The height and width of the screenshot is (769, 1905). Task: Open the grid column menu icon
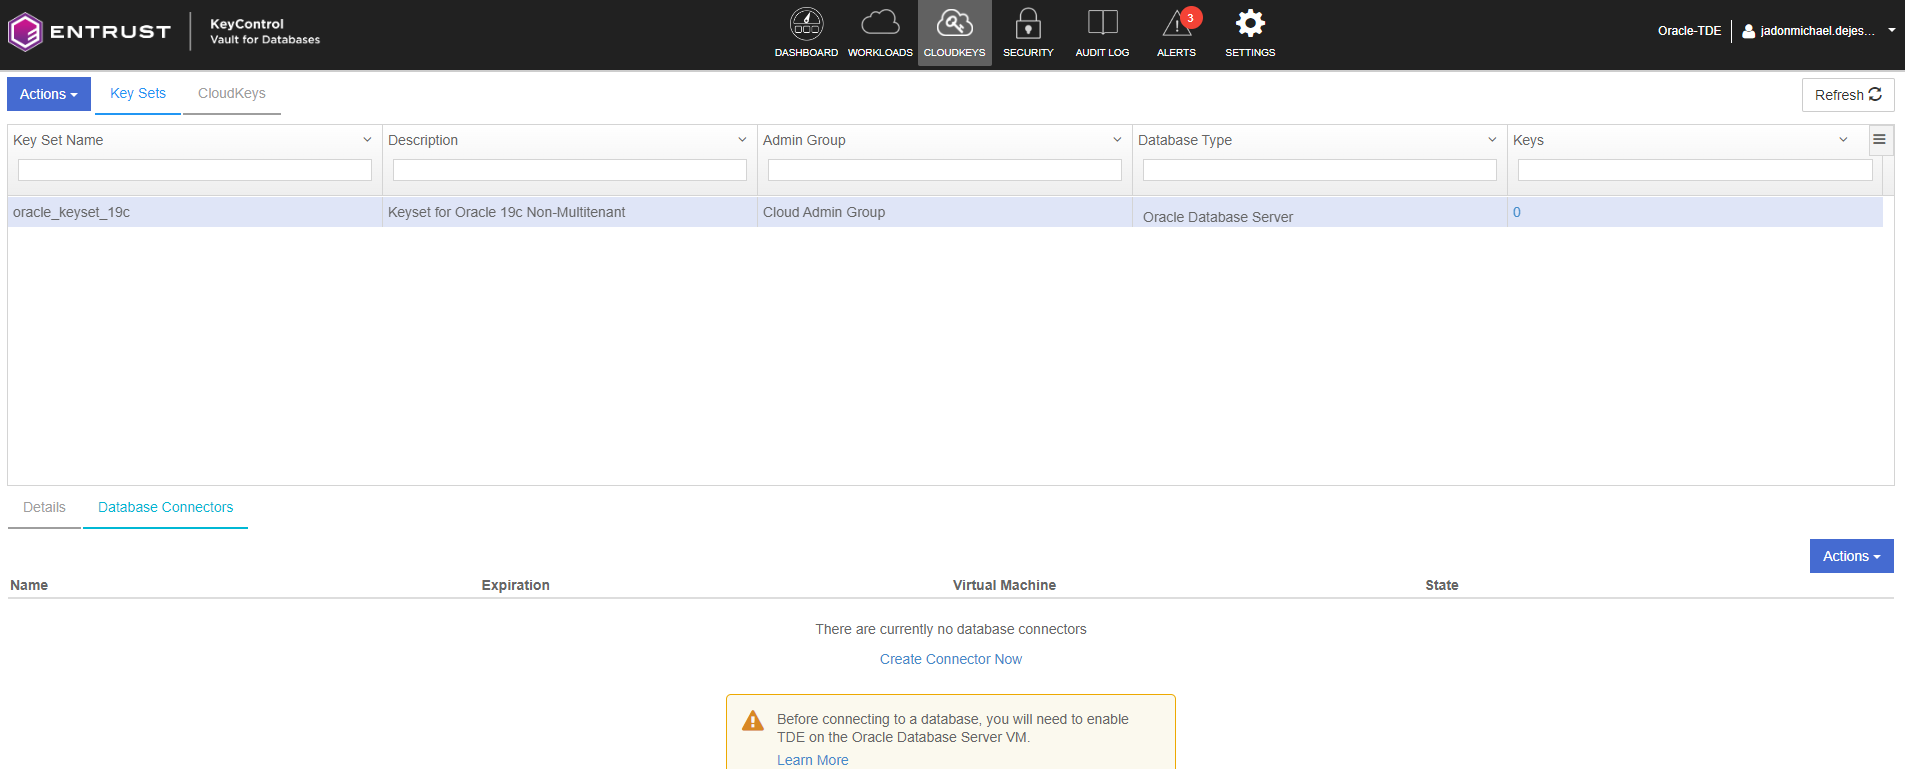tap(1880, 140)
